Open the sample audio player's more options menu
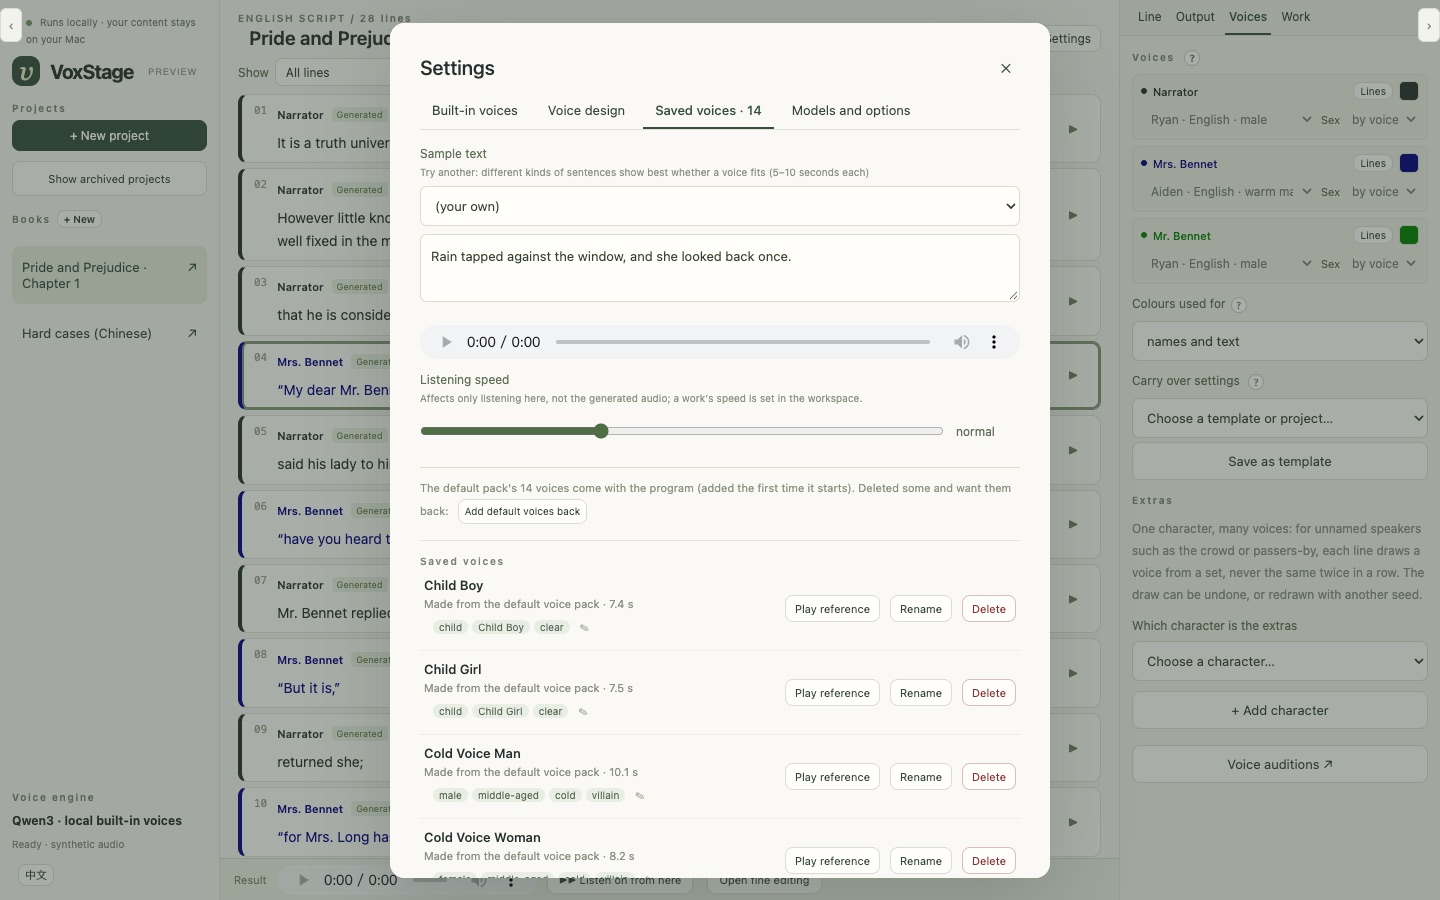1440x900 pixels. tap(994, 342)
